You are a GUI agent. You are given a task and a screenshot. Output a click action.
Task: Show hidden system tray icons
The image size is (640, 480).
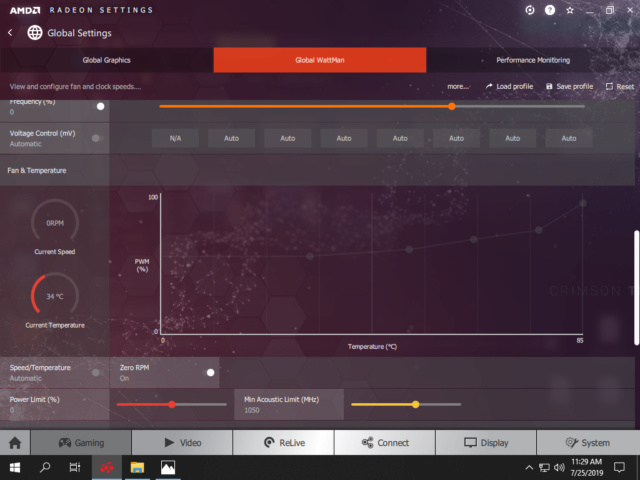tap(529, 468)
